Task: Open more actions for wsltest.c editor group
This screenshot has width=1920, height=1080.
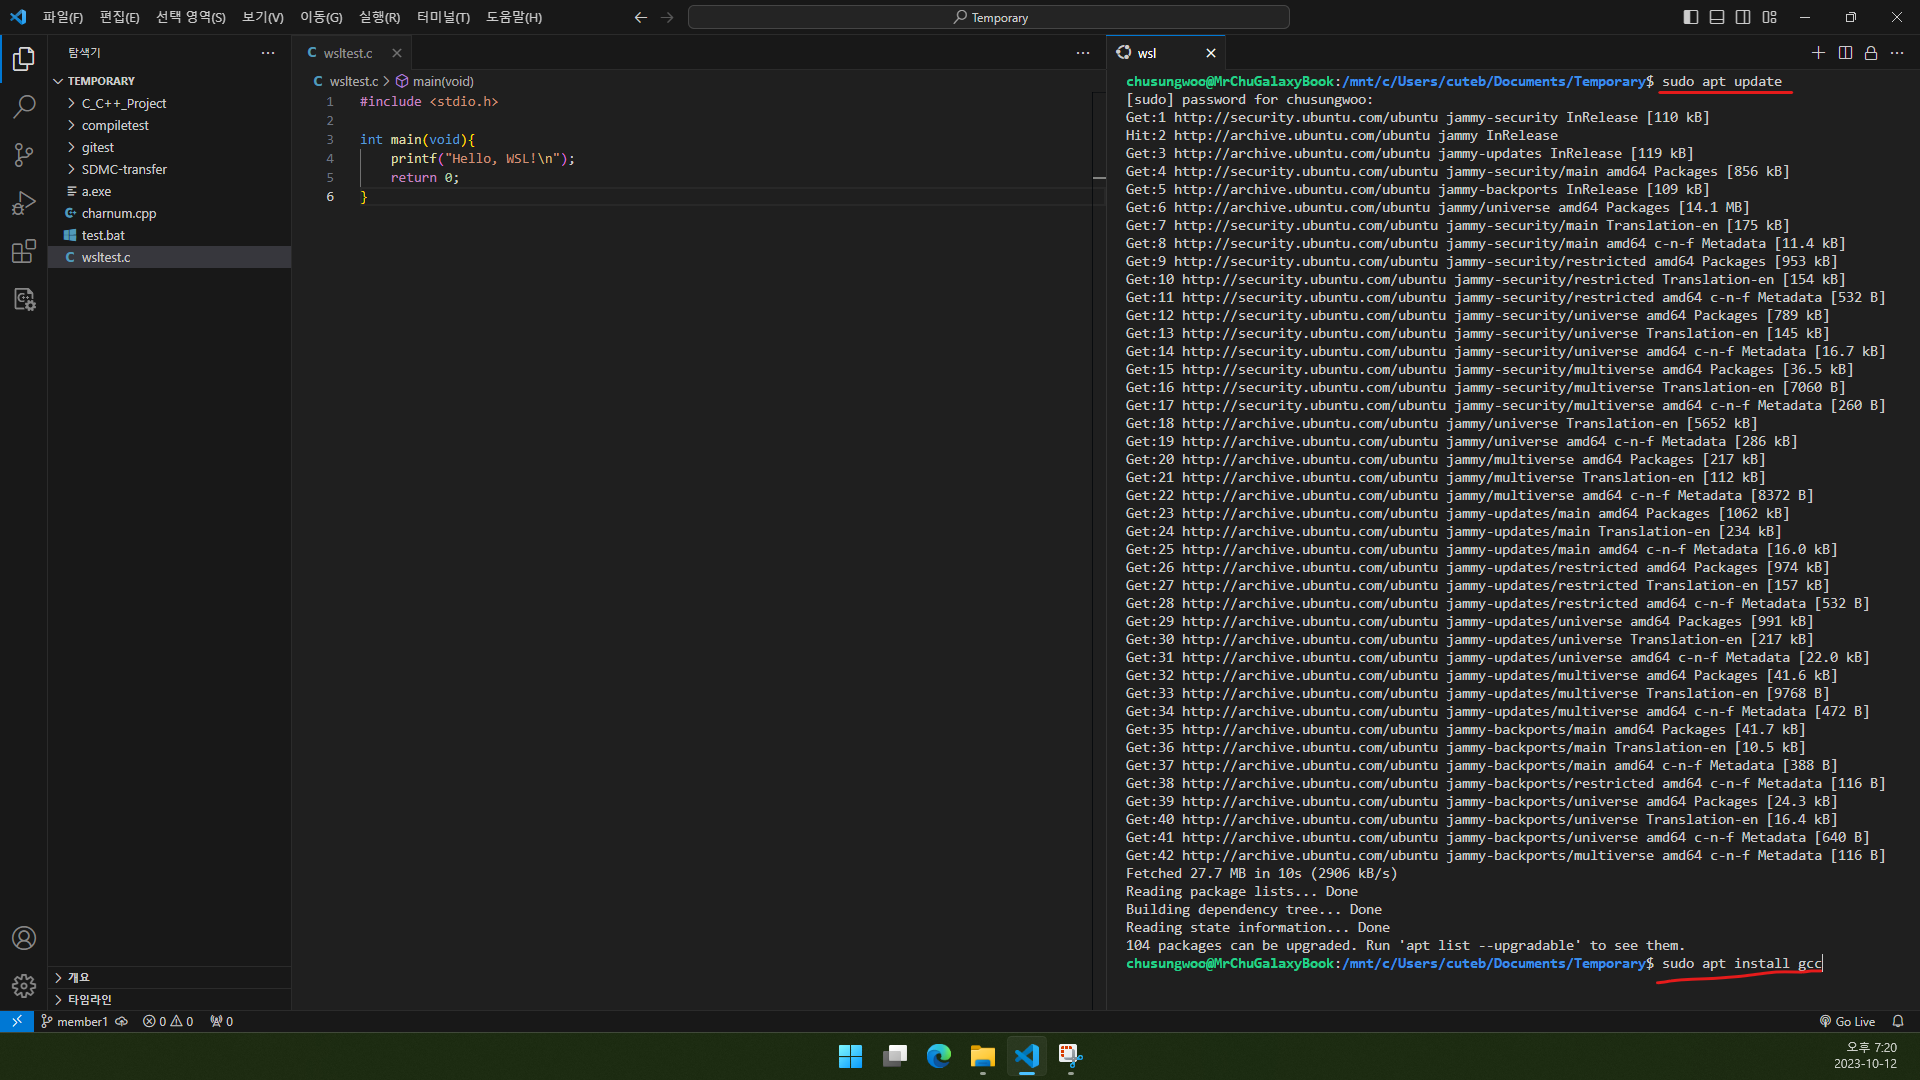Action: tap(1083, 53)
